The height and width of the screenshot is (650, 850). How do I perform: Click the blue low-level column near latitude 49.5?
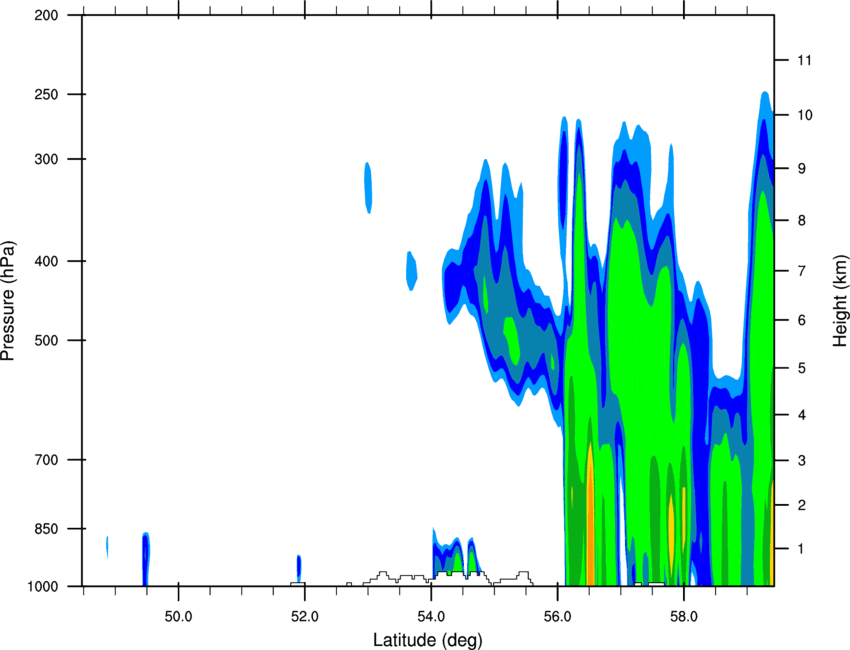tap(146, 559)
